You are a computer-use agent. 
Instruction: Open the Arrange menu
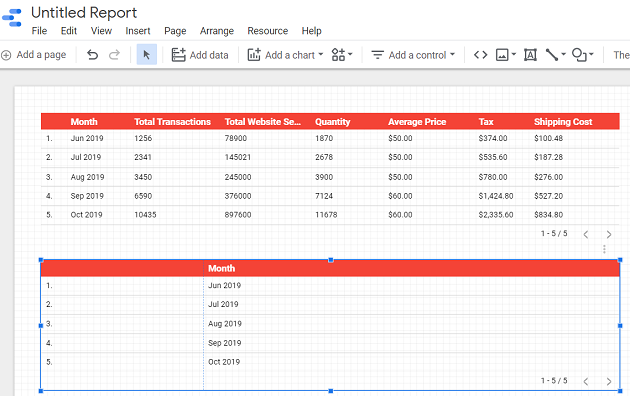click(x=217, y=31)
